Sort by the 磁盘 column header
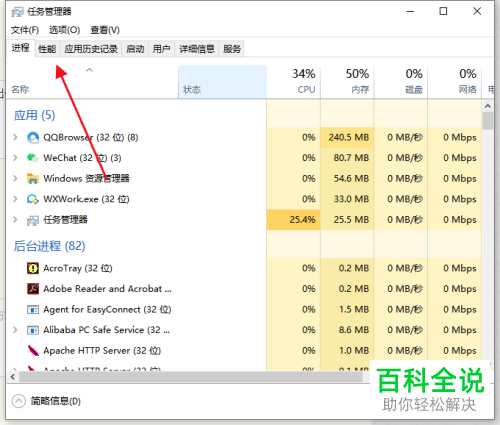Viewport: 500px width, 425px height. pyautogui.click(x=401, y=82)
